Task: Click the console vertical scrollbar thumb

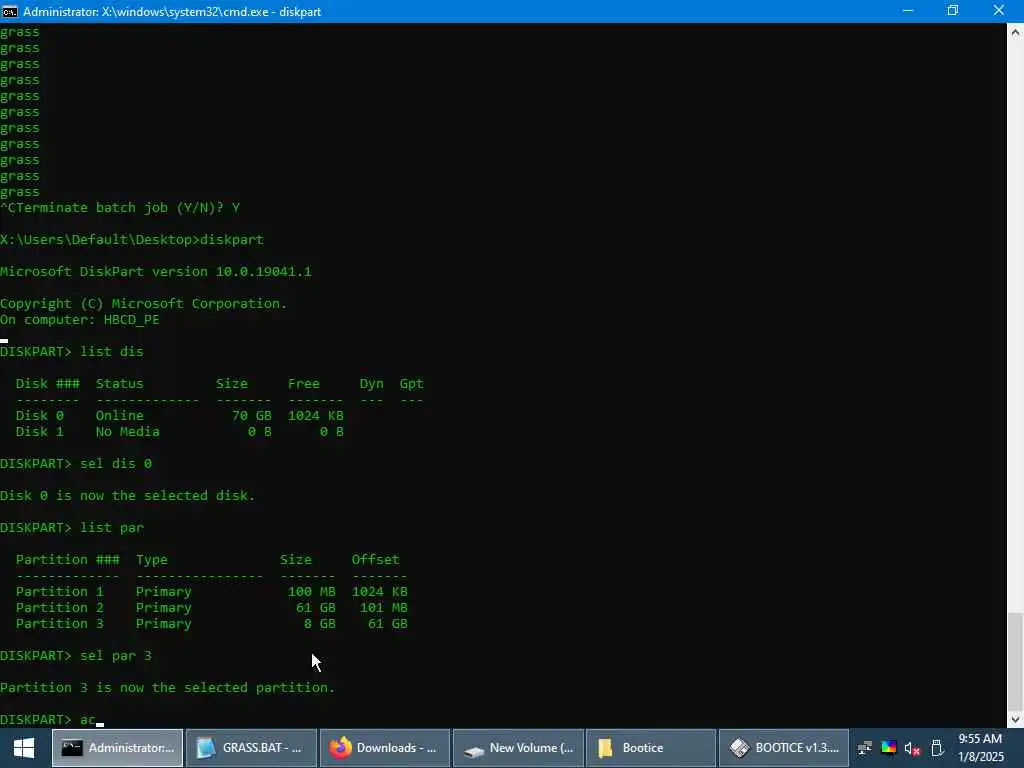Action: tap(1016, 660)
